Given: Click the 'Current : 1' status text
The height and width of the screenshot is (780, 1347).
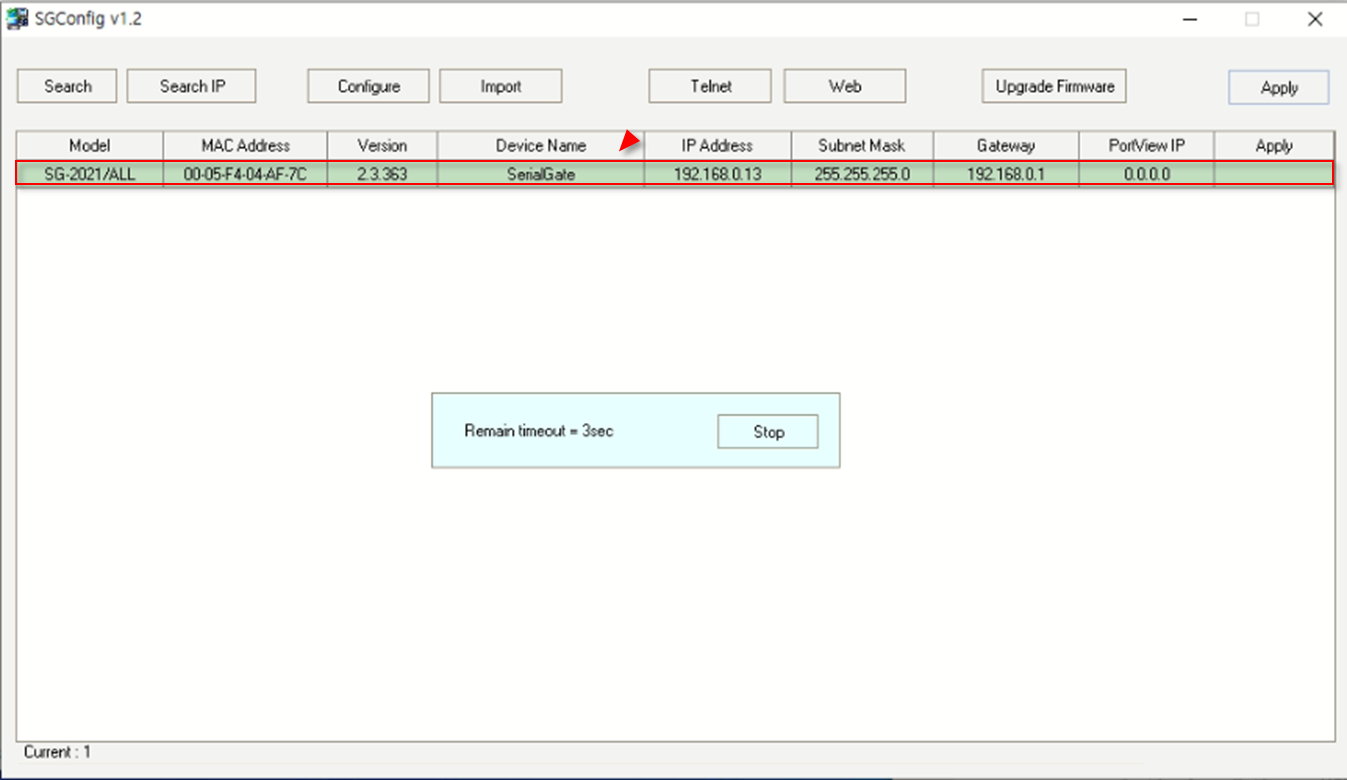Looking at the screenshot, I should [57, 752].
